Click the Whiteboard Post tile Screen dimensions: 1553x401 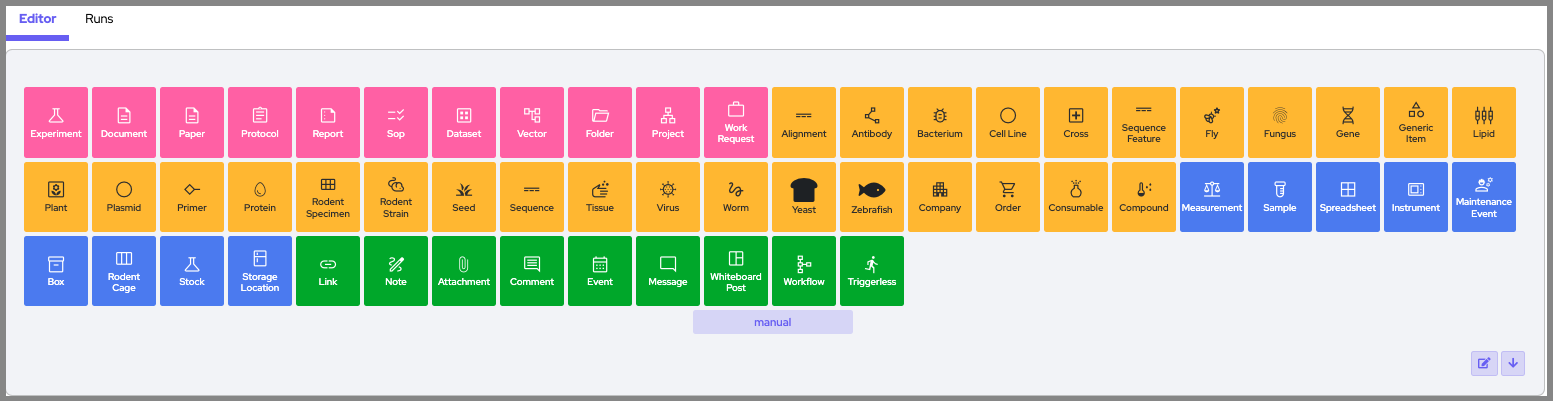click(736, 271)
